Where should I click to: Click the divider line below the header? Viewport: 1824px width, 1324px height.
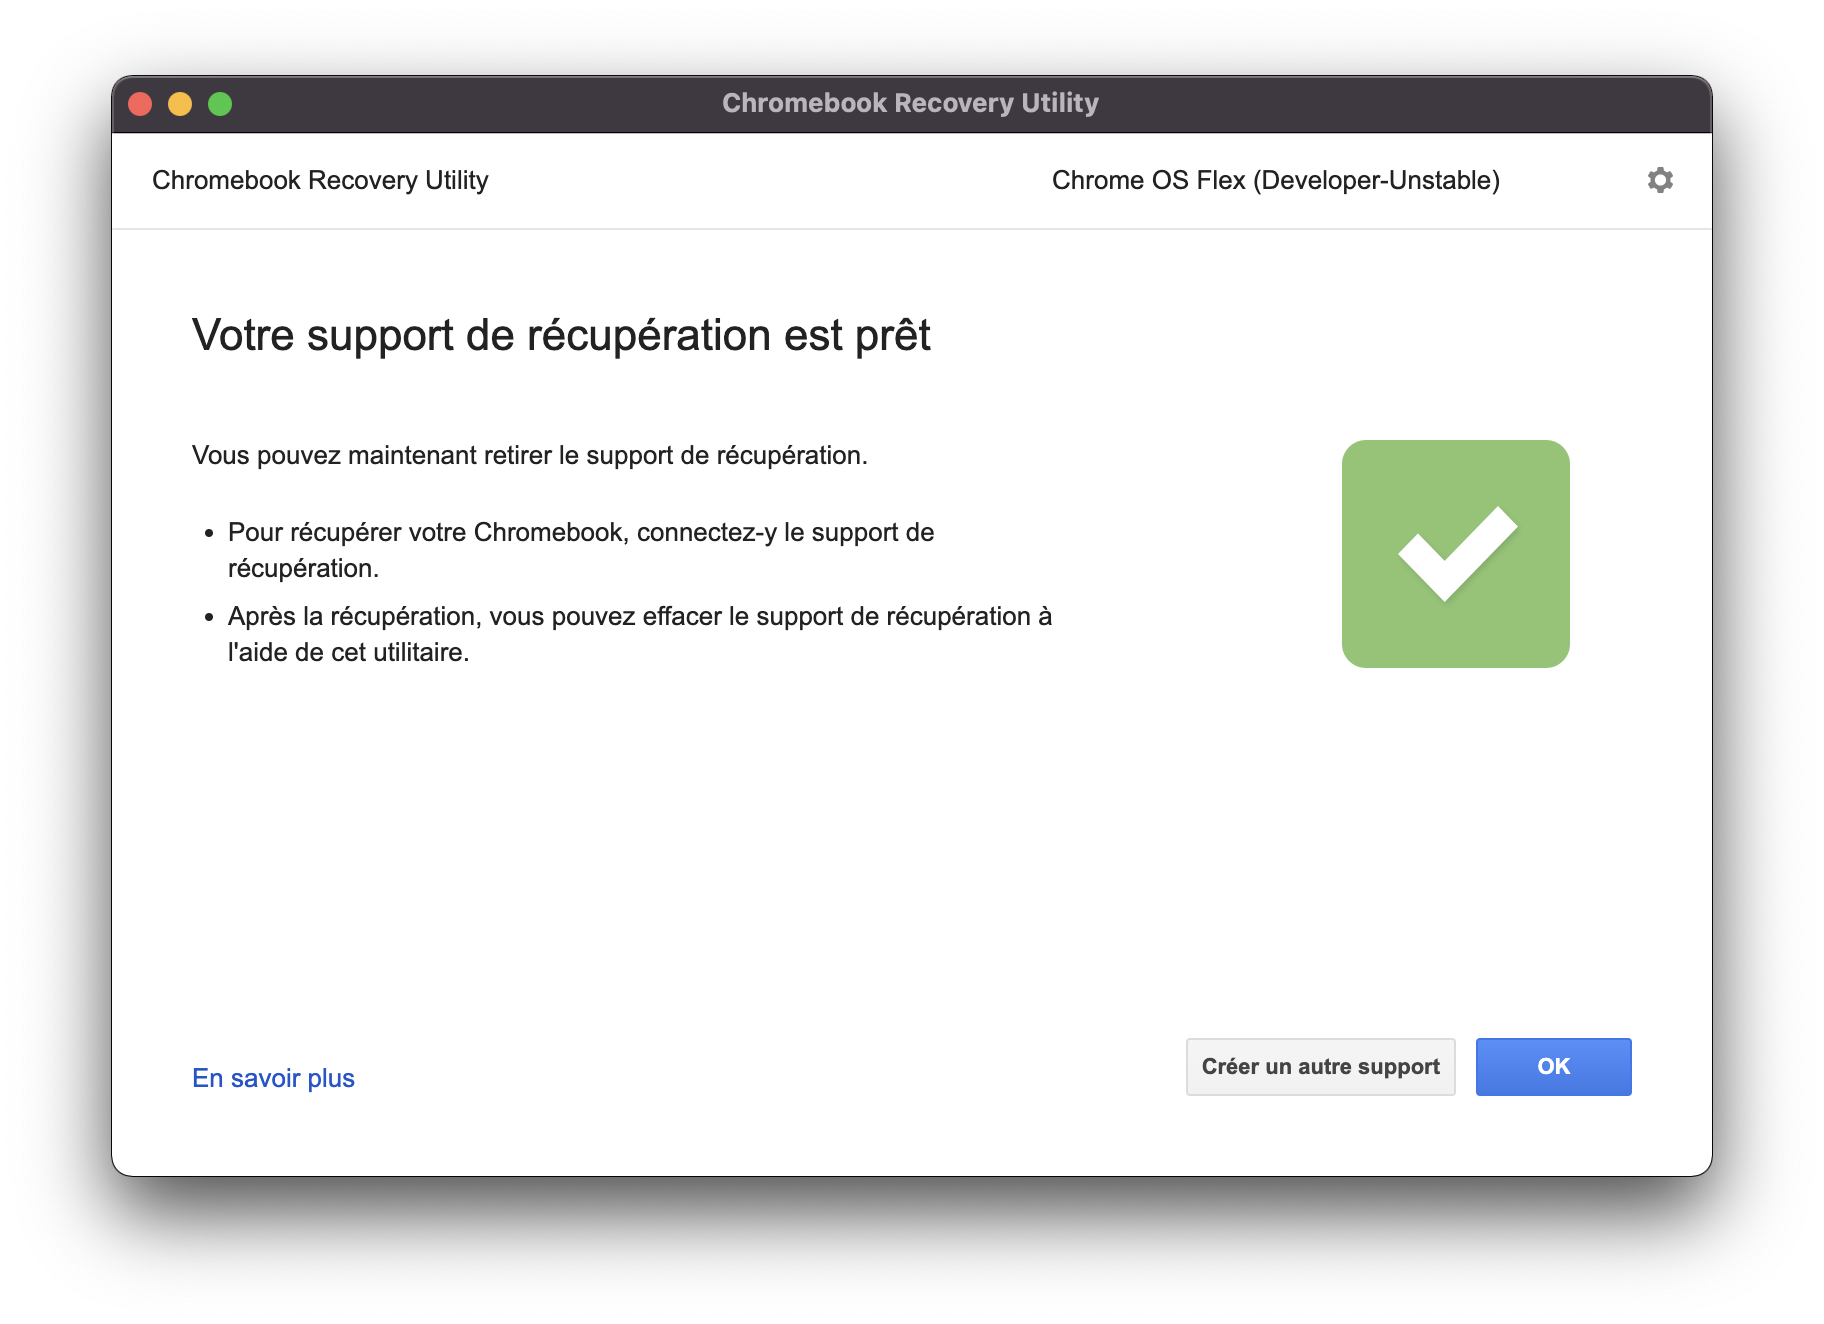click(912, 229)
